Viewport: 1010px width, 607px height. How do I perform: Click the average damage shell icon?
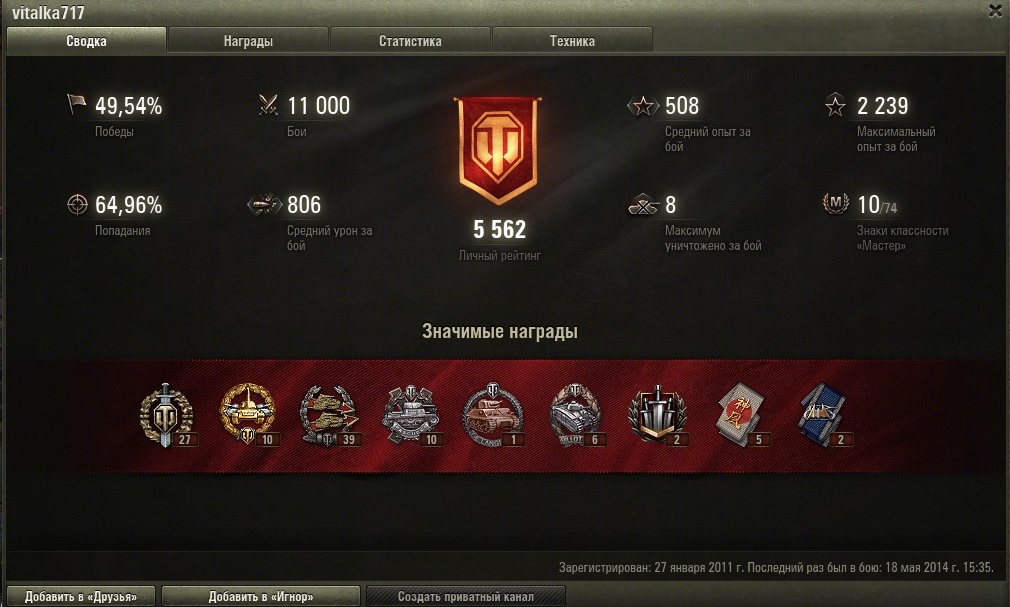coord(265,204)
